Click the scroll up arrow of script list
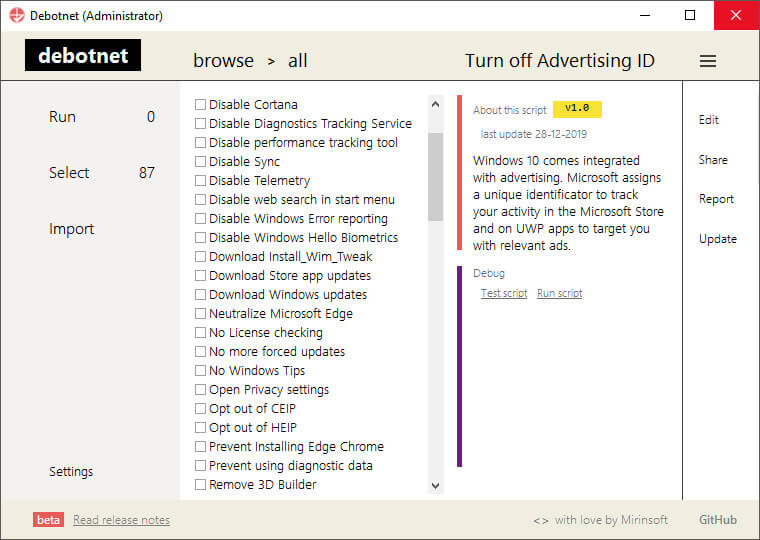Image resolution: width=760 pixels, height=540 pixels. coord(435,104)
